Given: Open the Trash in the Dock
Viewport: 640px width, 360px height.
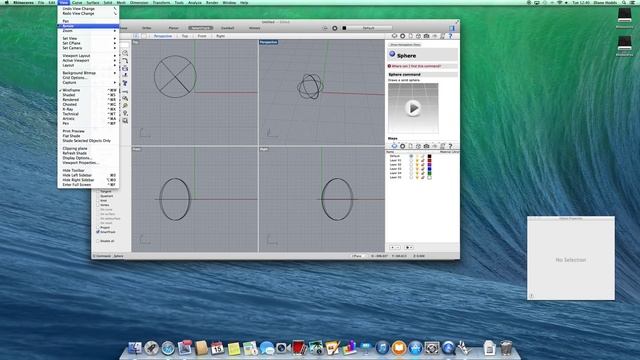Looking at the screenshot, I should pyautogui.click(x=506, y=348).
